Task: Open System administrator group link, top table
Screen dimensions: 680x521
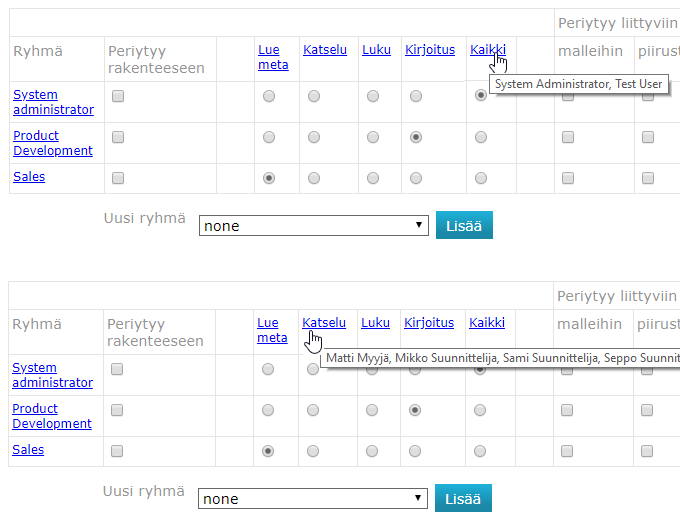Action: pyautogui.click(x=53, y=102)
